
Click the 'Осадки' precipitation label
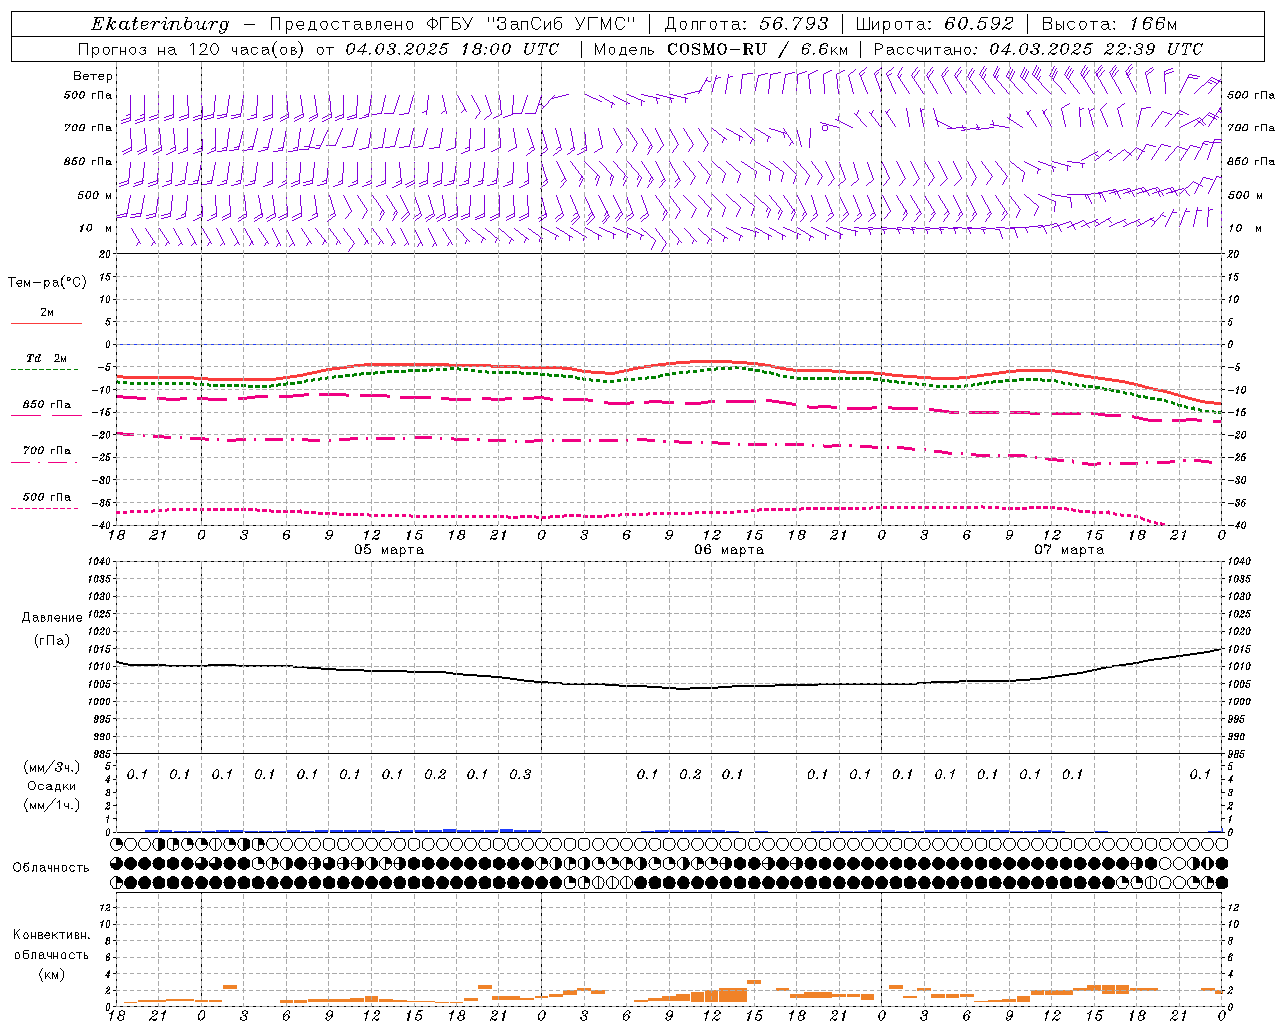(52, 786)
